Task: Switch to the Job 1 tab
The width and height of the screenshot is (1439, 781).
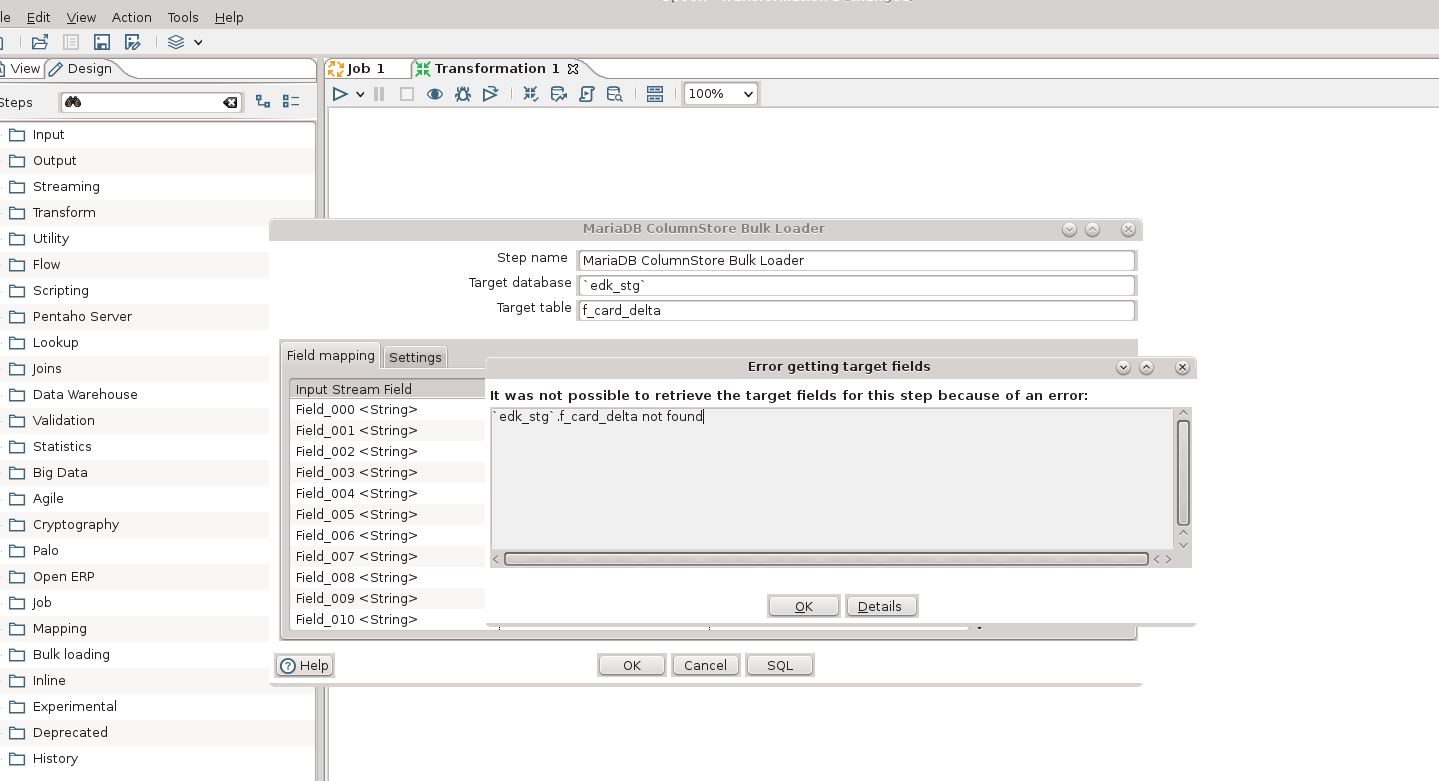Action: coord(366,68)
